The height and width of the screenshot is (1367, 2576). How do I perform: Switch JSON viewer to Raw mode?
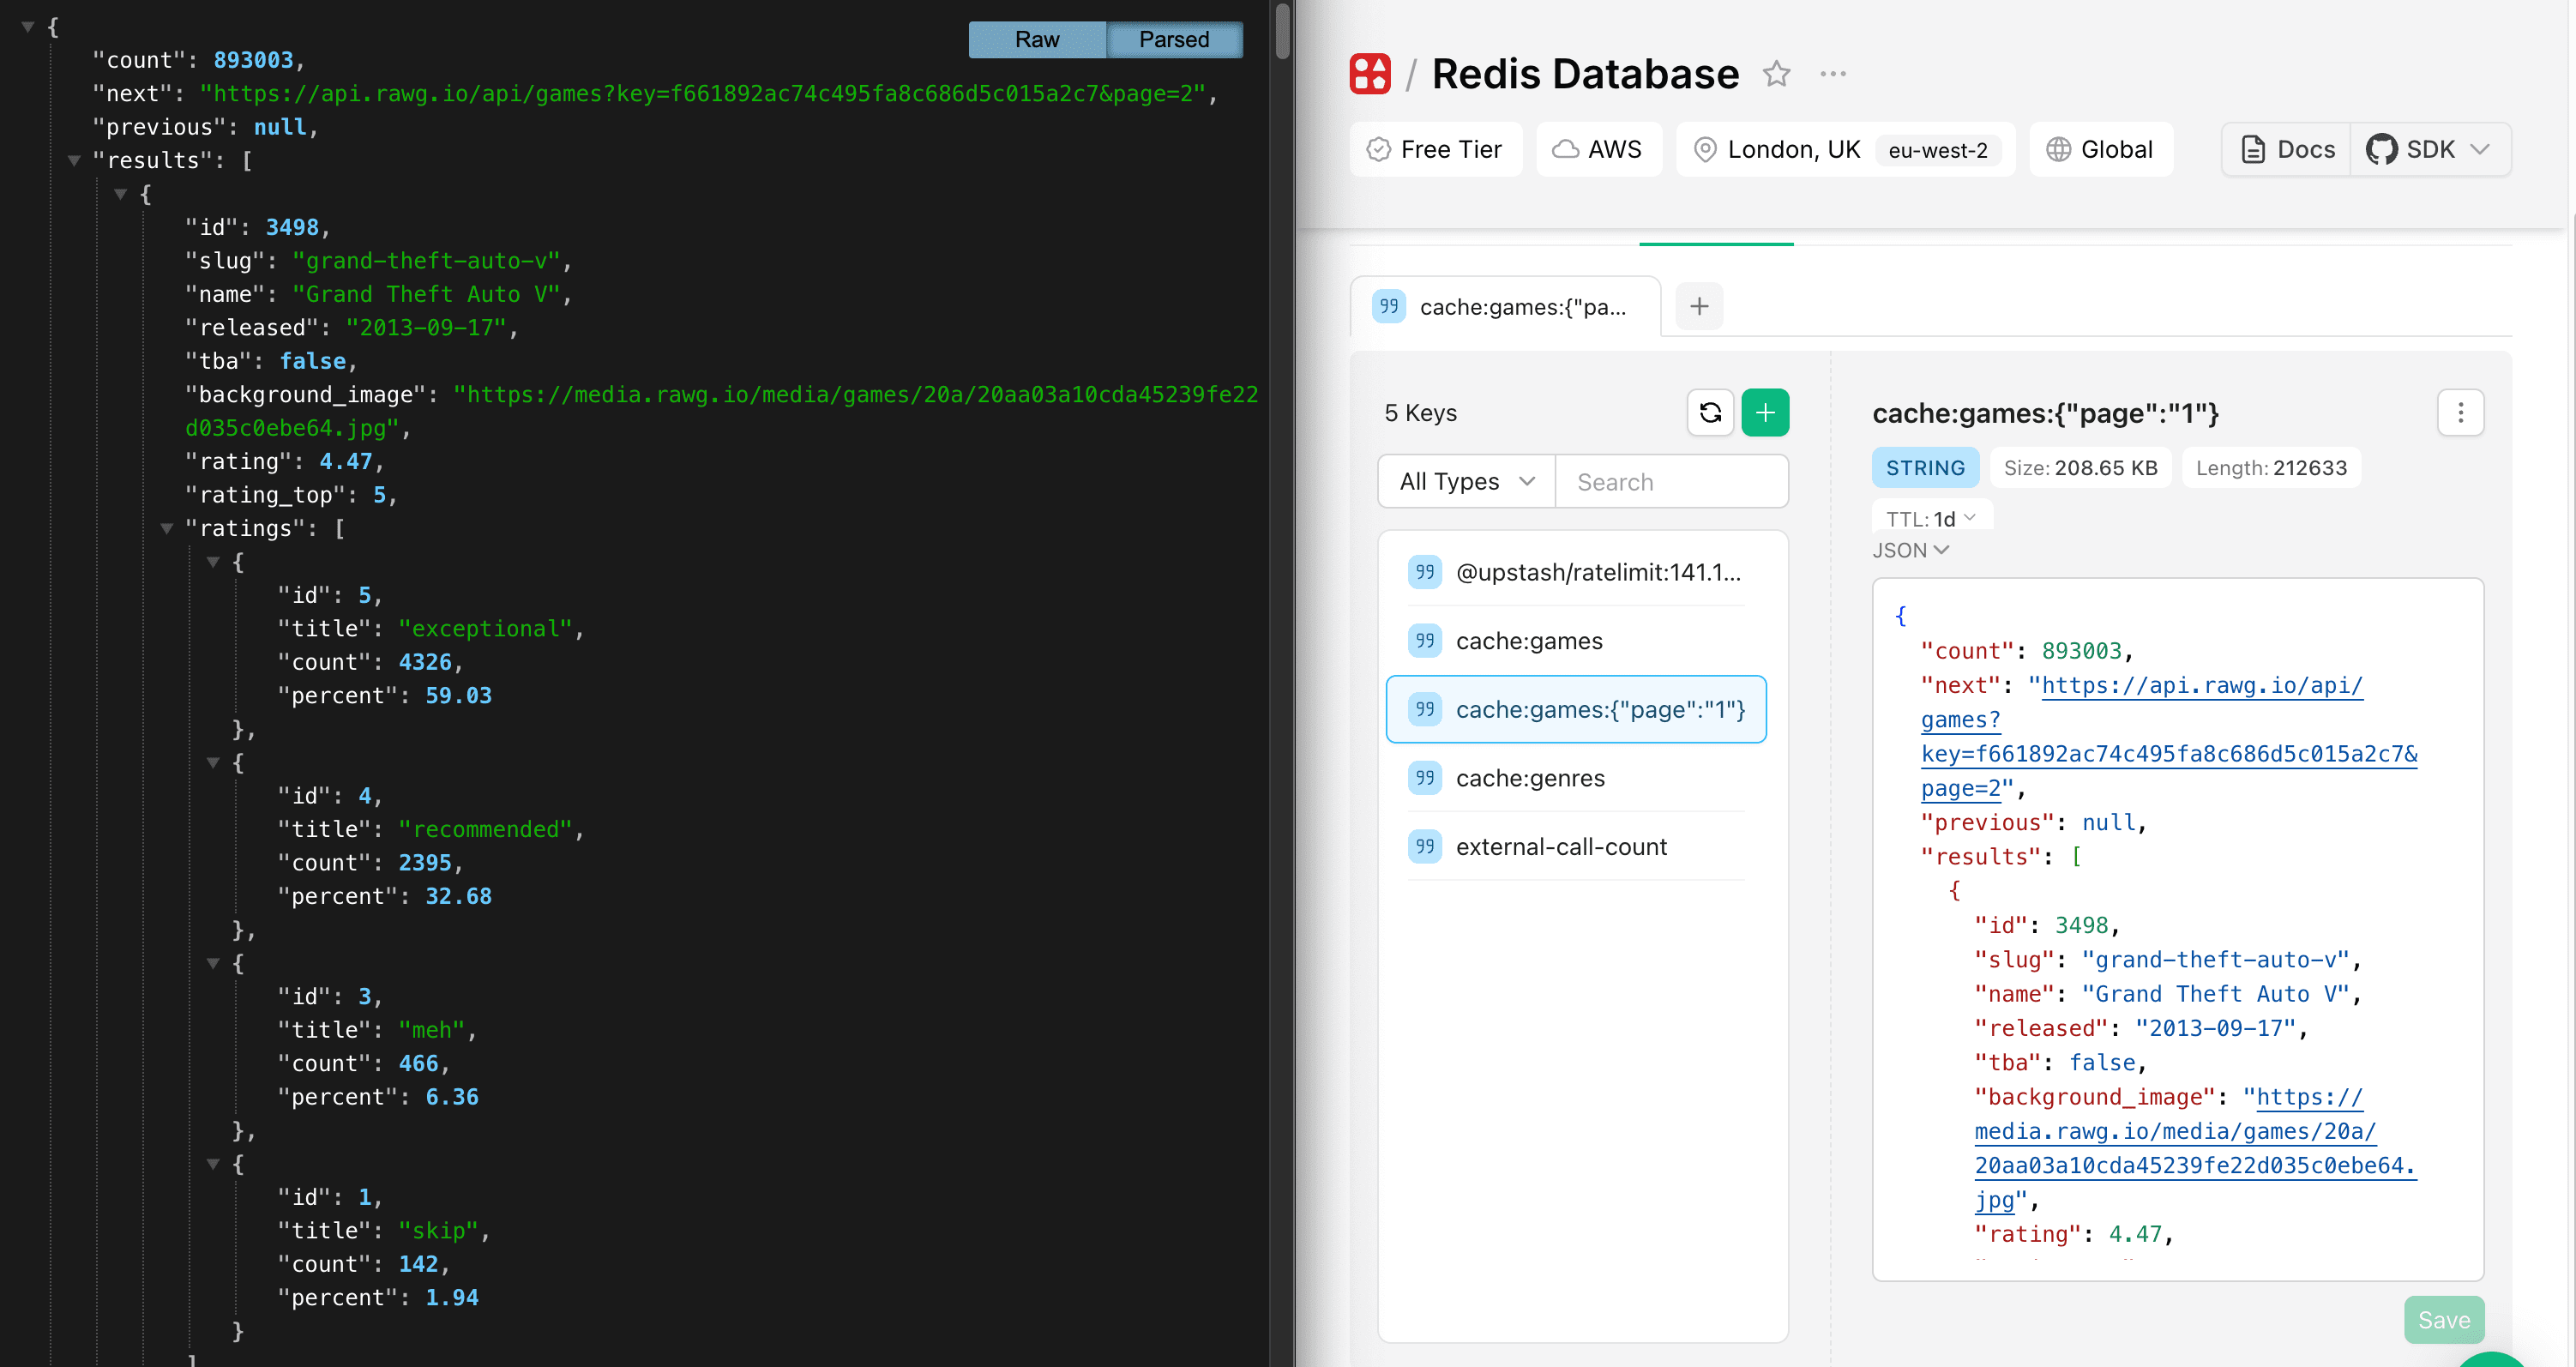[x=1036, y=40]
